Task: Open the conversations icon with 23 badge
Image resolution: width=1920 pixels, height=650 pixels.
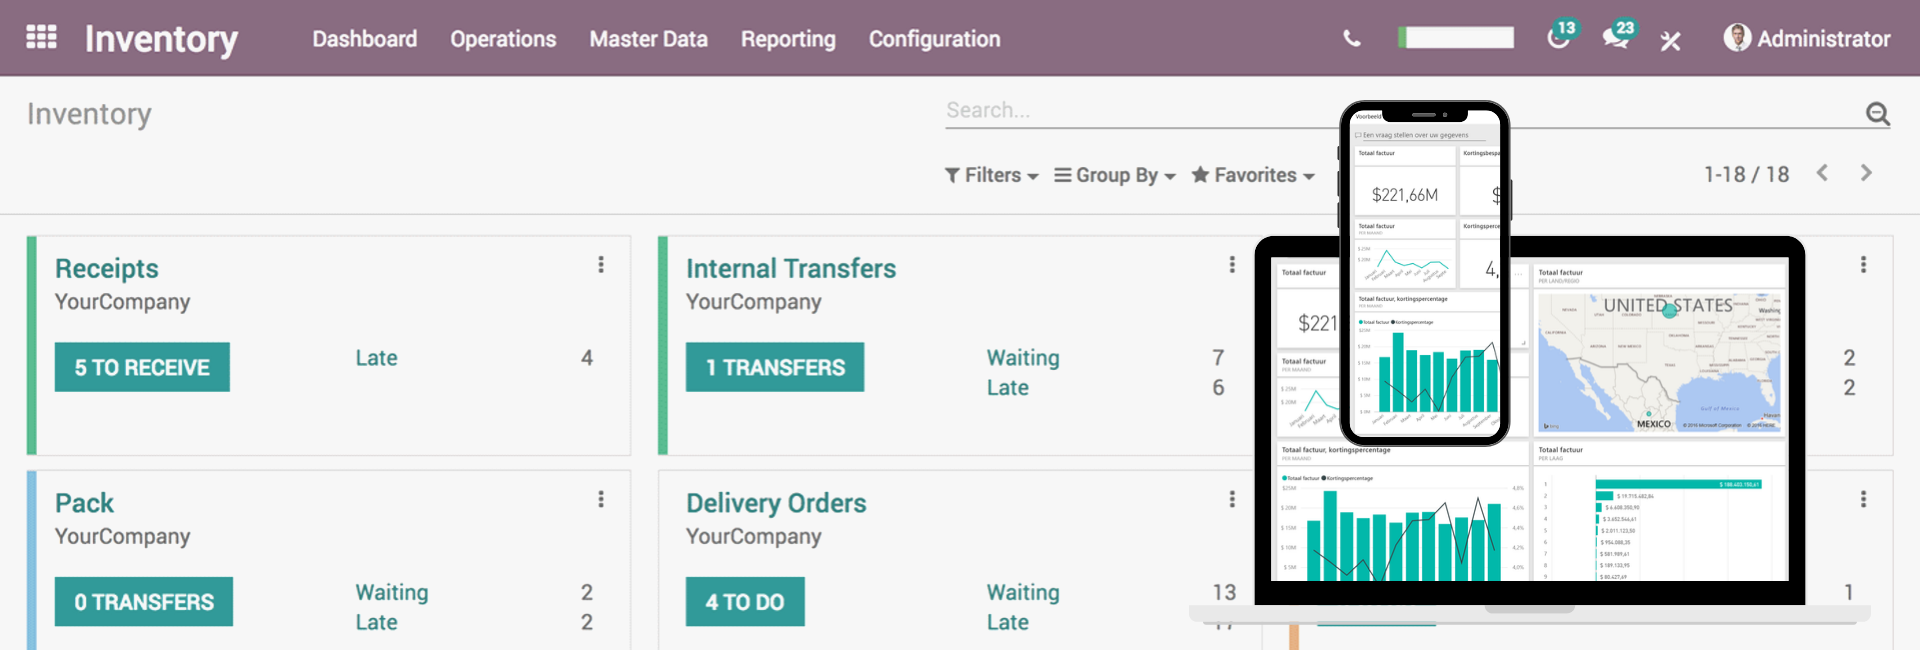Action: (1618, 36)
